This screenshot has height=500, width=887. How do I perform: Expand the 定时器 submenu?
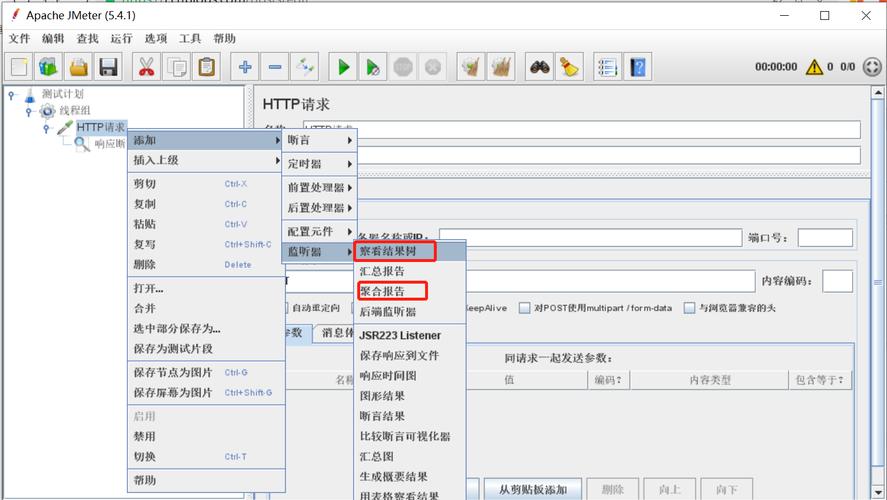(x=320, y=164)
